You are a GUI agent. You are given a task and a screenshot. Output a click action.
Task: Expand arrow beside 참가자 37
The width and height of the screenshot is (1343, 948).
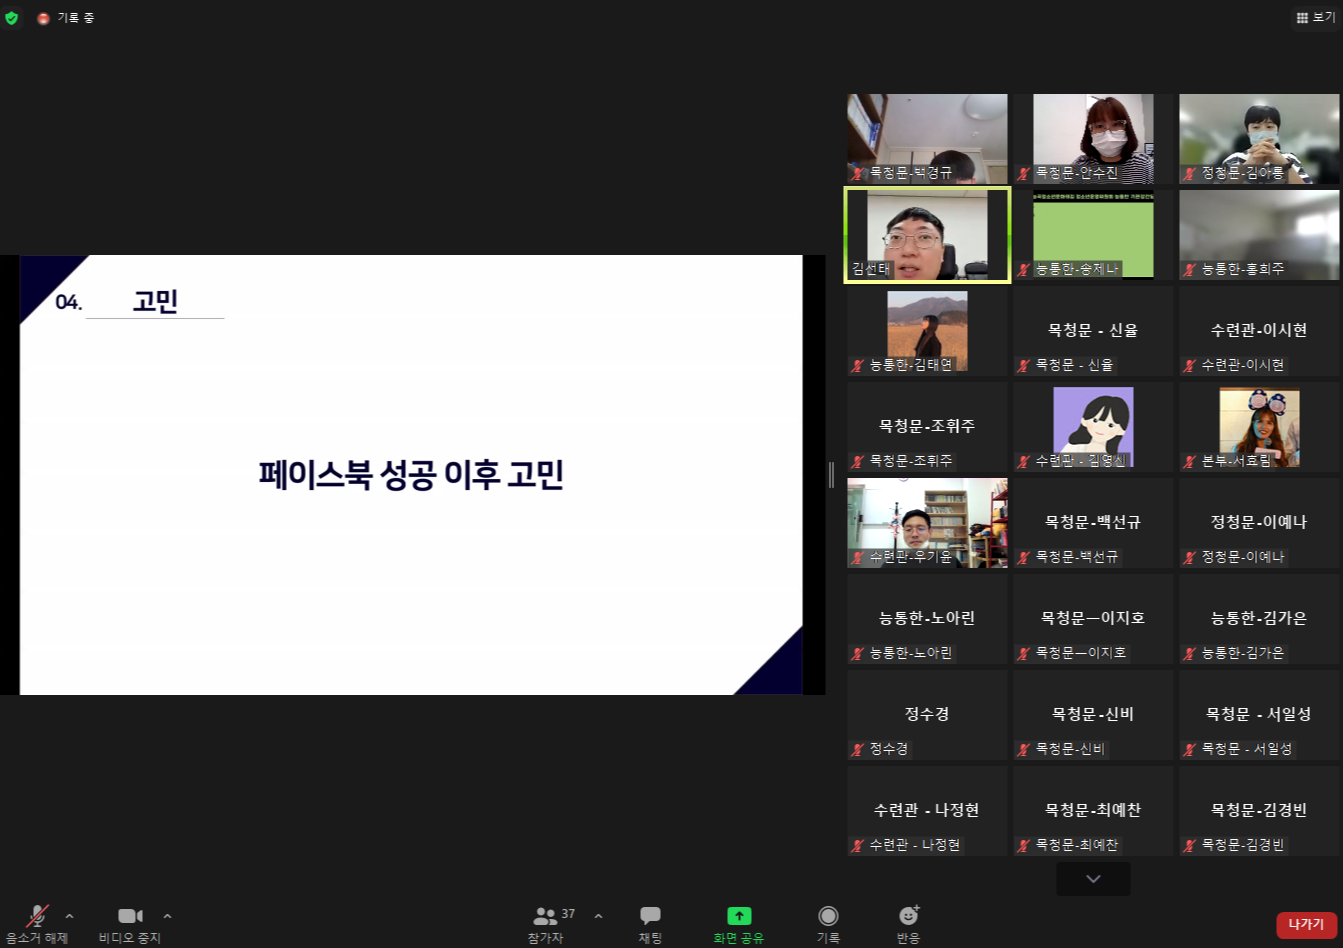point(598,916)
